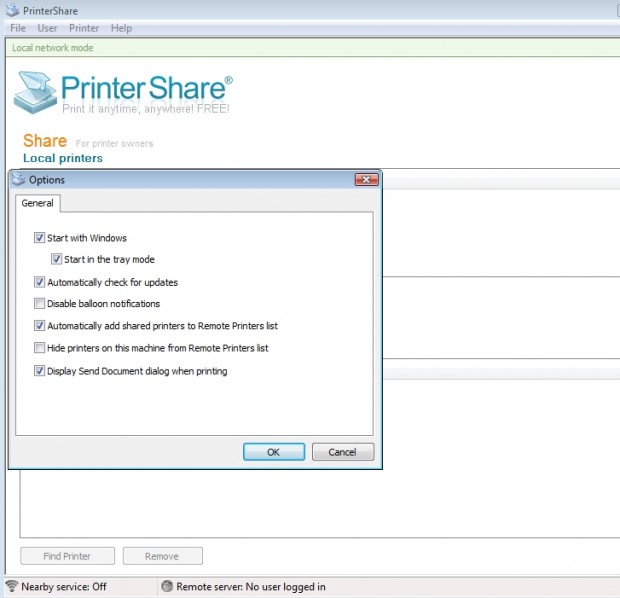Confirm options with OK button
This screenshot has height=598, width=620.
tap(274, 452)
